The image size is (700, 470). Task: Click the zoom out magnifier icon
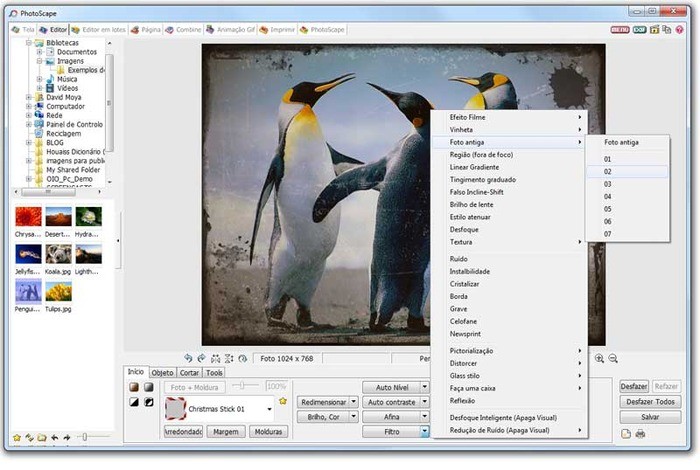point(613,358)
